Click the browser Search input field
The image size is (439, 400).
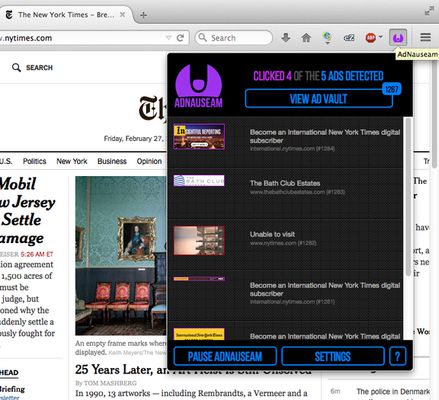(x=234, y=38)
